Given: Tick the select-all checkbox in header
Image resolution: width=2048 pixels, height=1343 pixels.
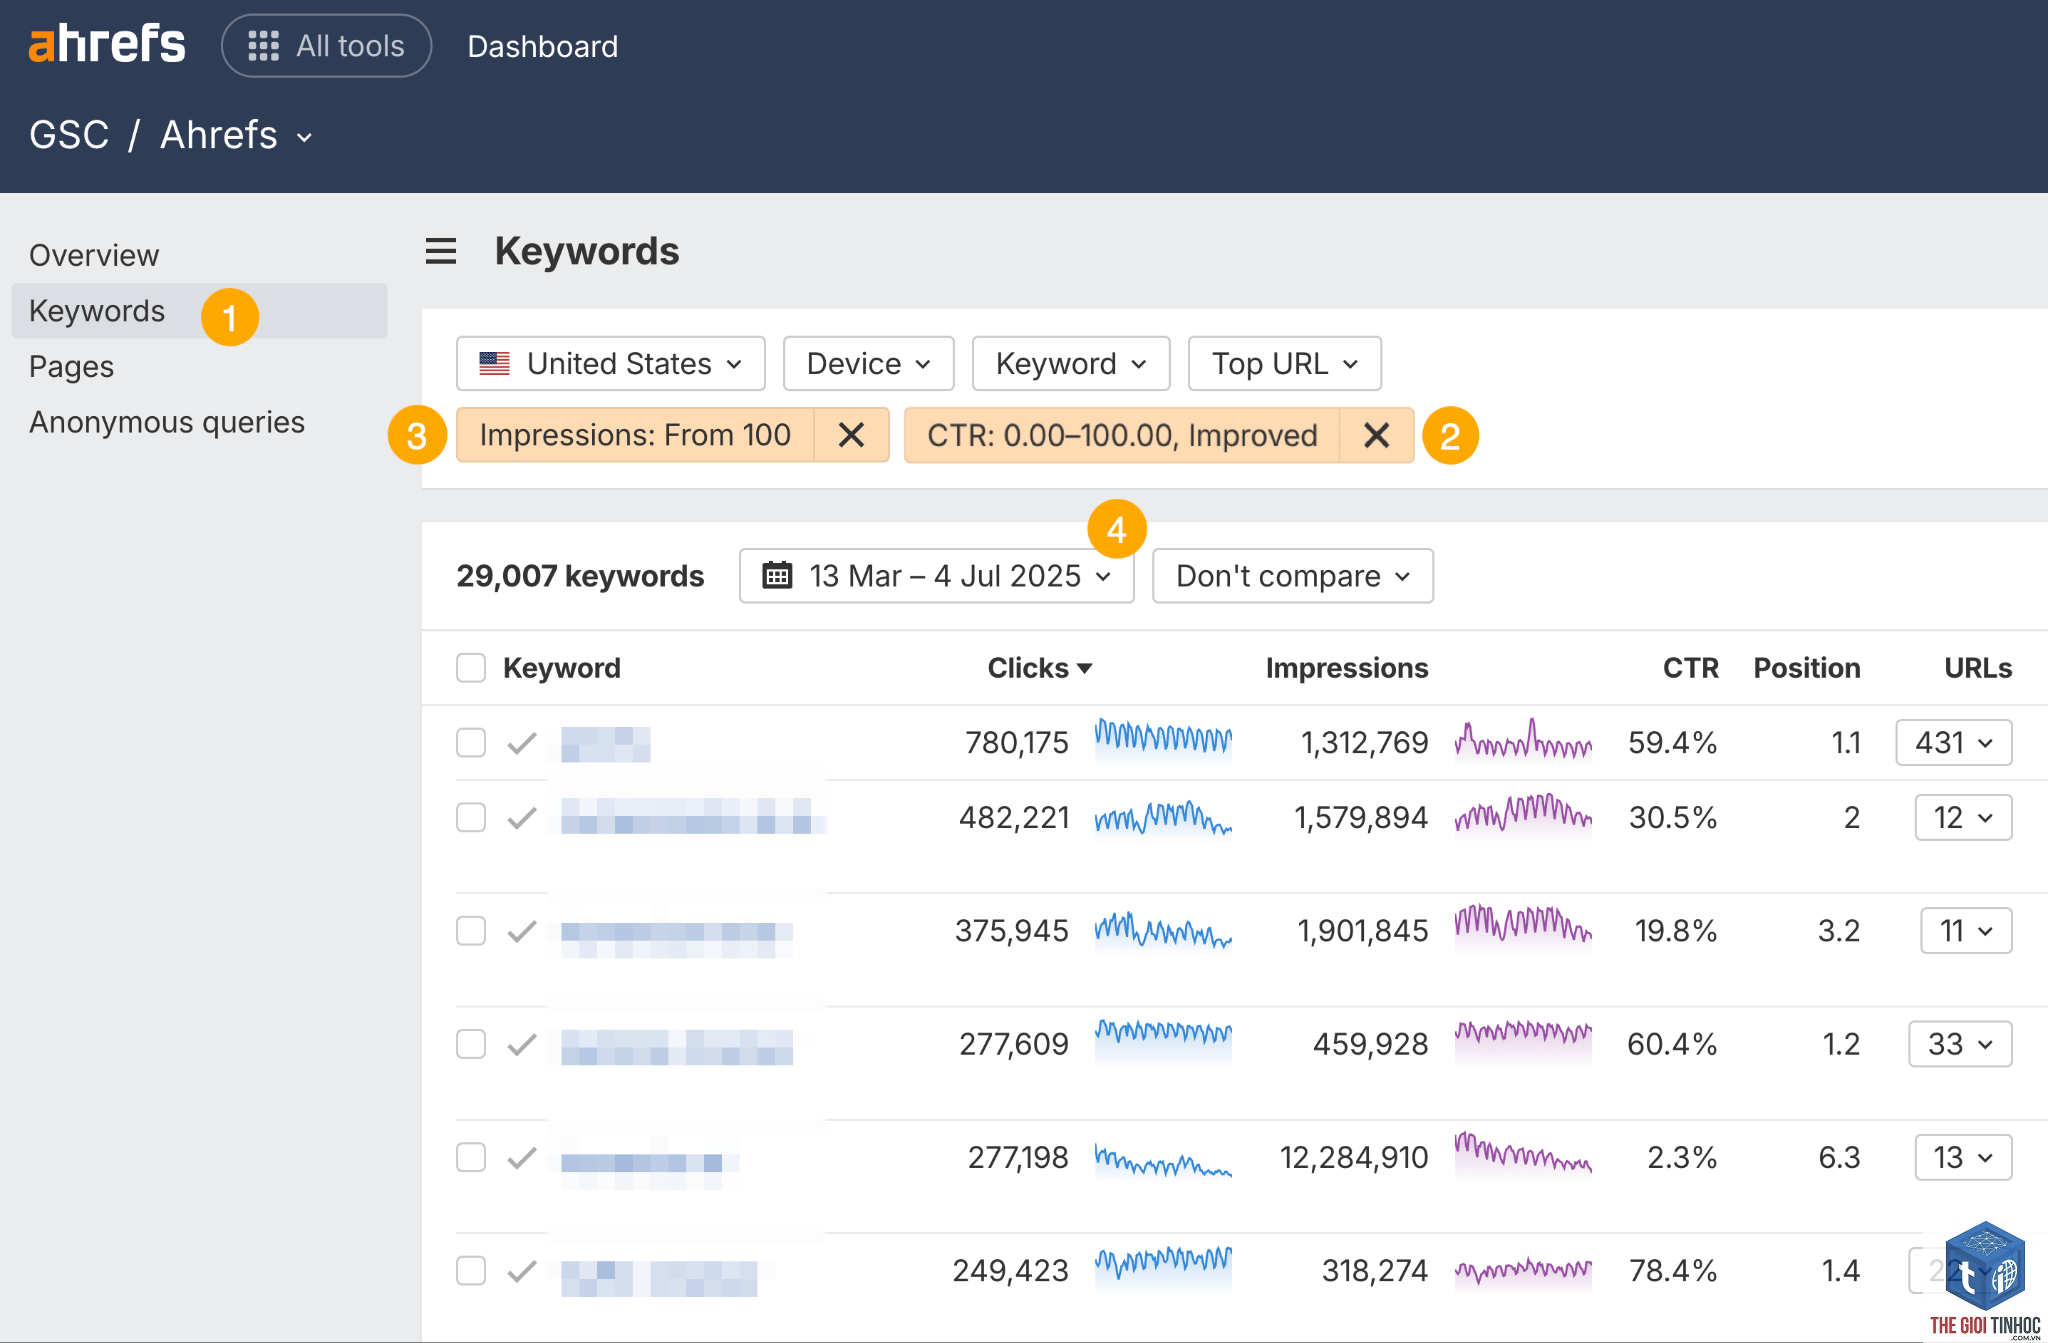Looking at the screenshot, I should (471, 668).
